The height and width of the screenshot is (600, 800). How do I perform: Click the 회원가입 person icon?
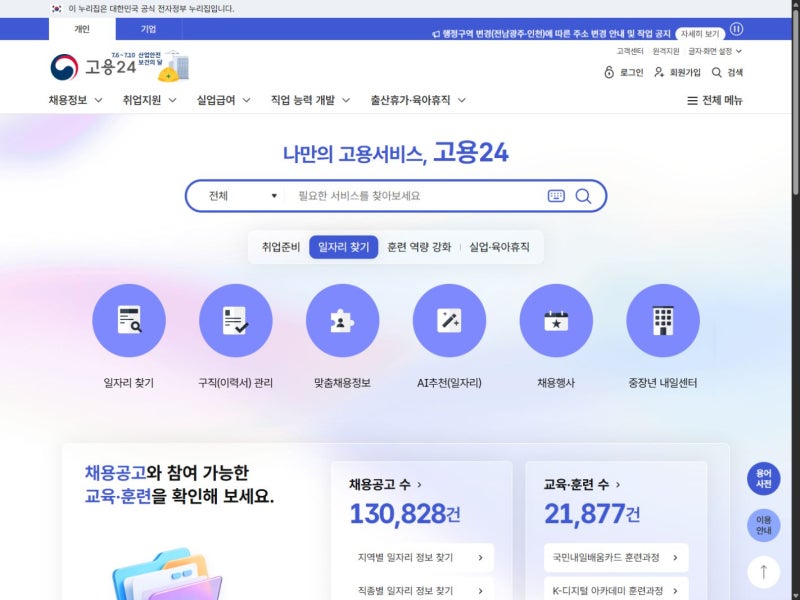tap(659, 72)
